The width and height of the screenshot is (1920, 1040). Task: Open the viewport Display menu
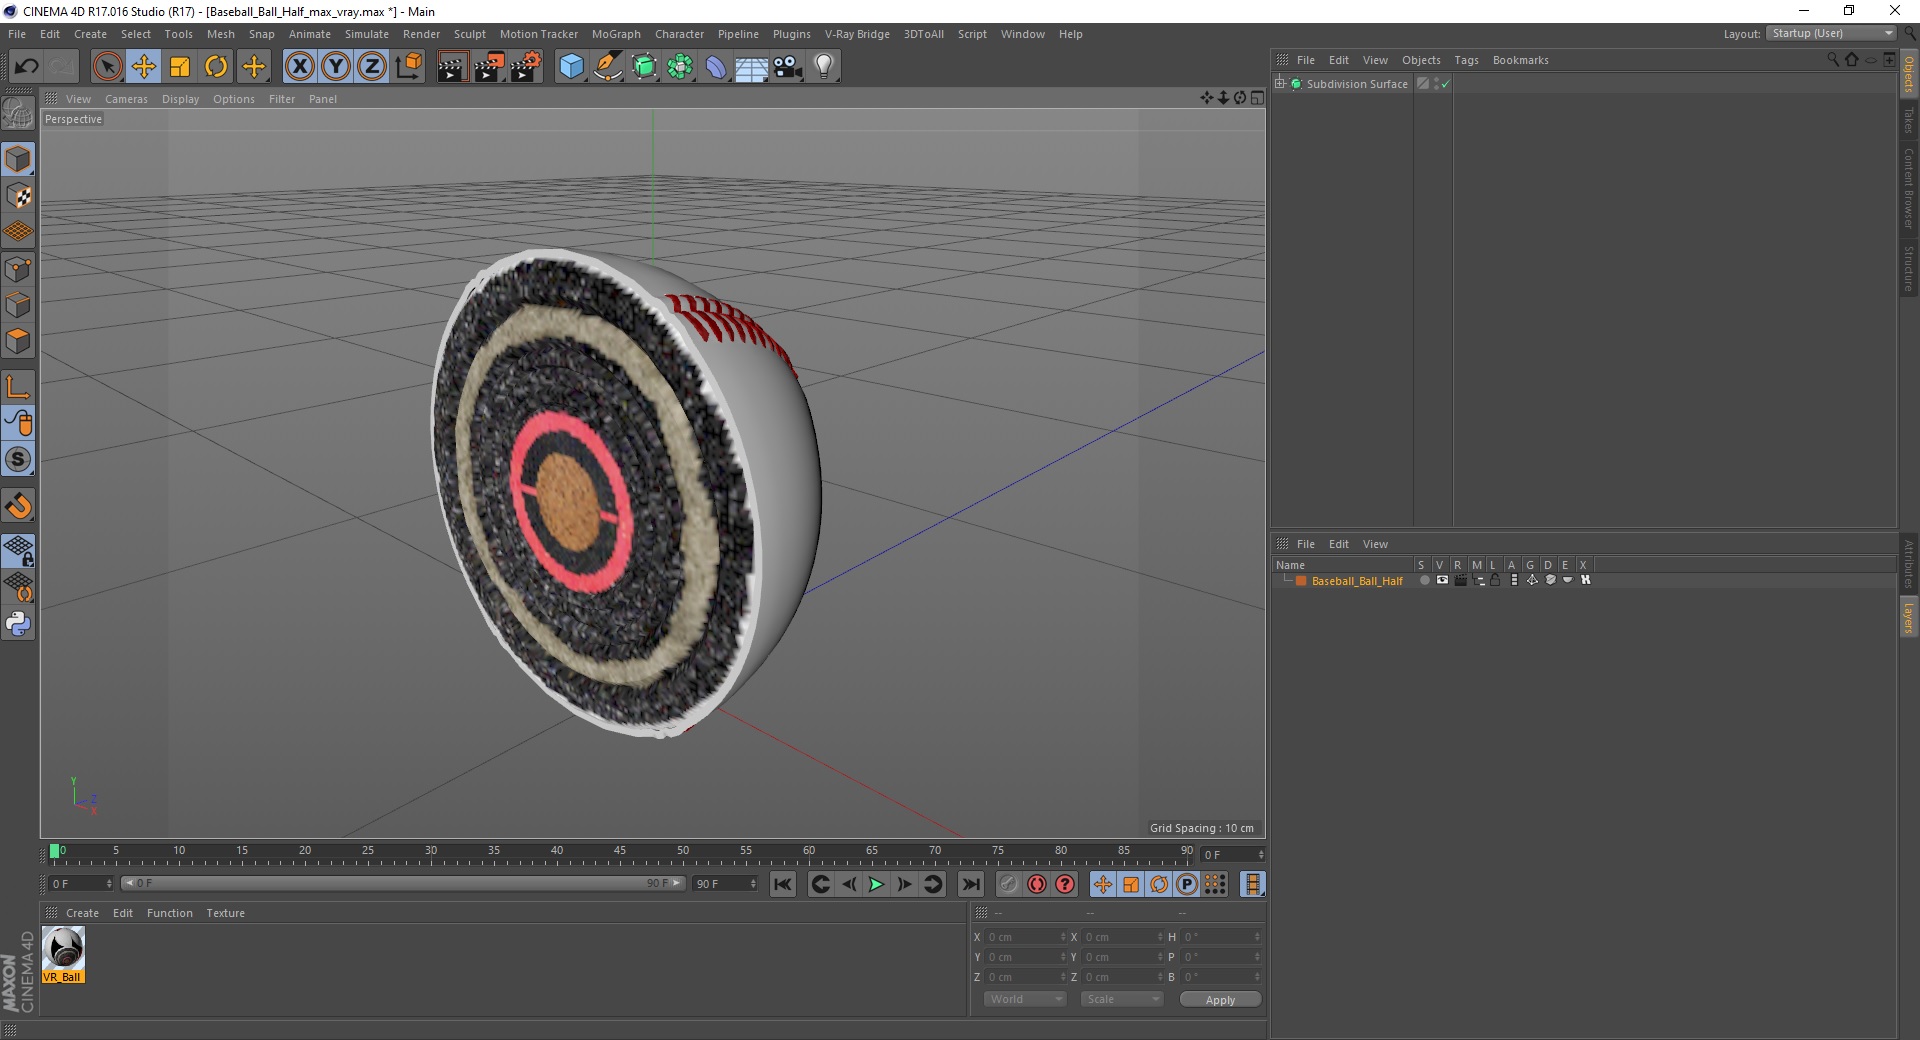tap(180, 99)
